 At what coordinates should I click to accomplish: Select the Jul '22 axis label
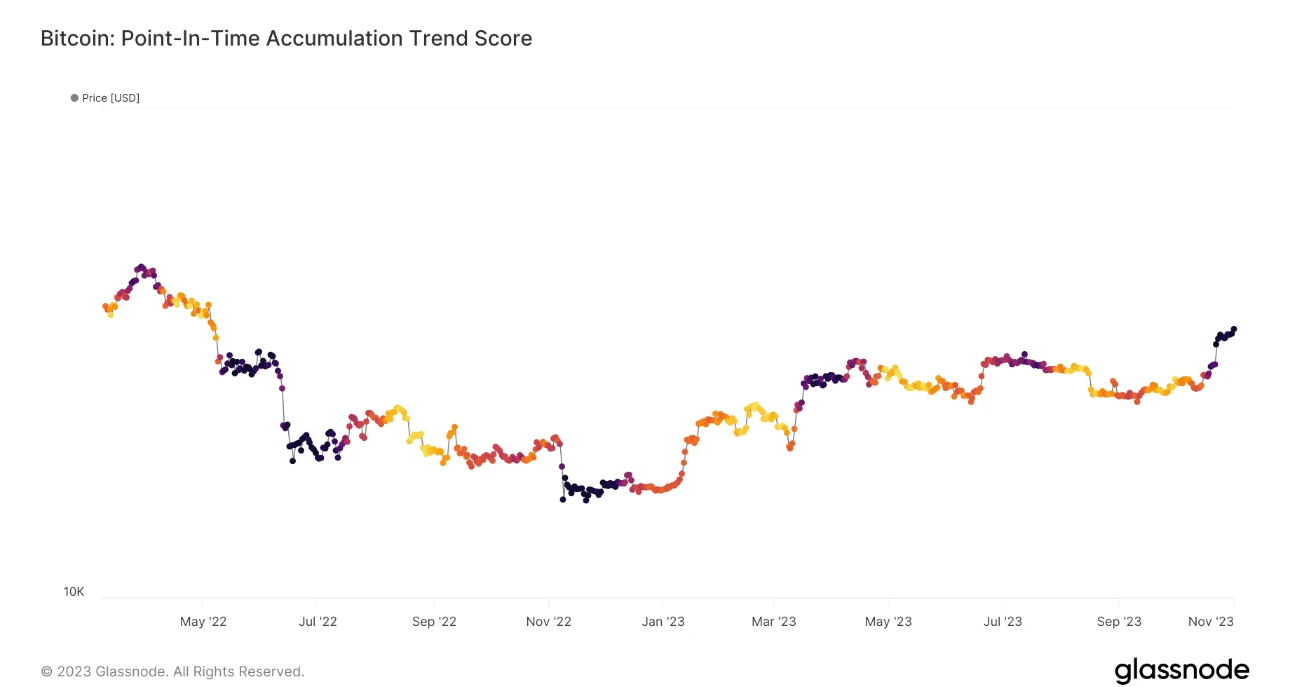tap(318, 622)
